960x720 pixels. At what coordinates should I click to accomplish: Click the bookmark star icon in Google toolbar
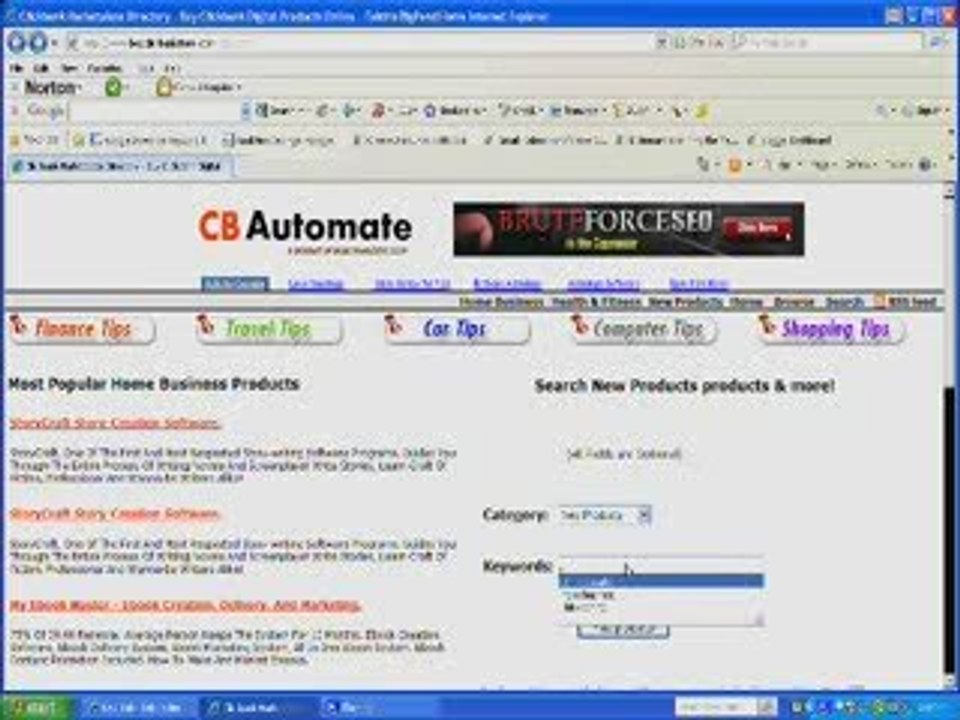click(x=430, y=111)
